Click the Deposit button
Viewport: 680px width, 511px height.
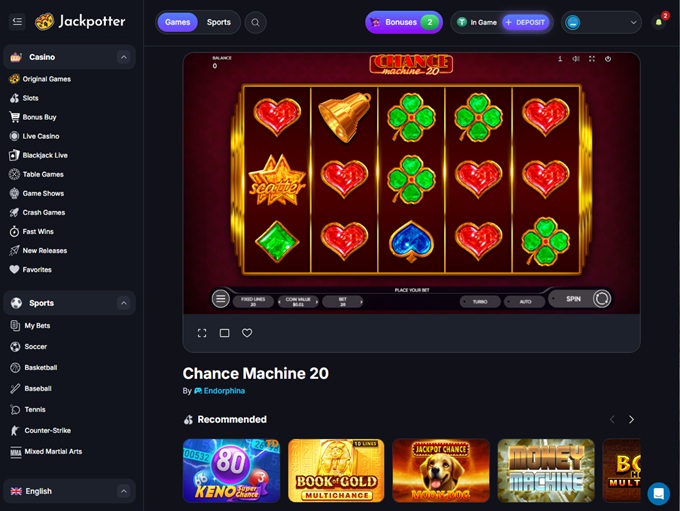525,23
